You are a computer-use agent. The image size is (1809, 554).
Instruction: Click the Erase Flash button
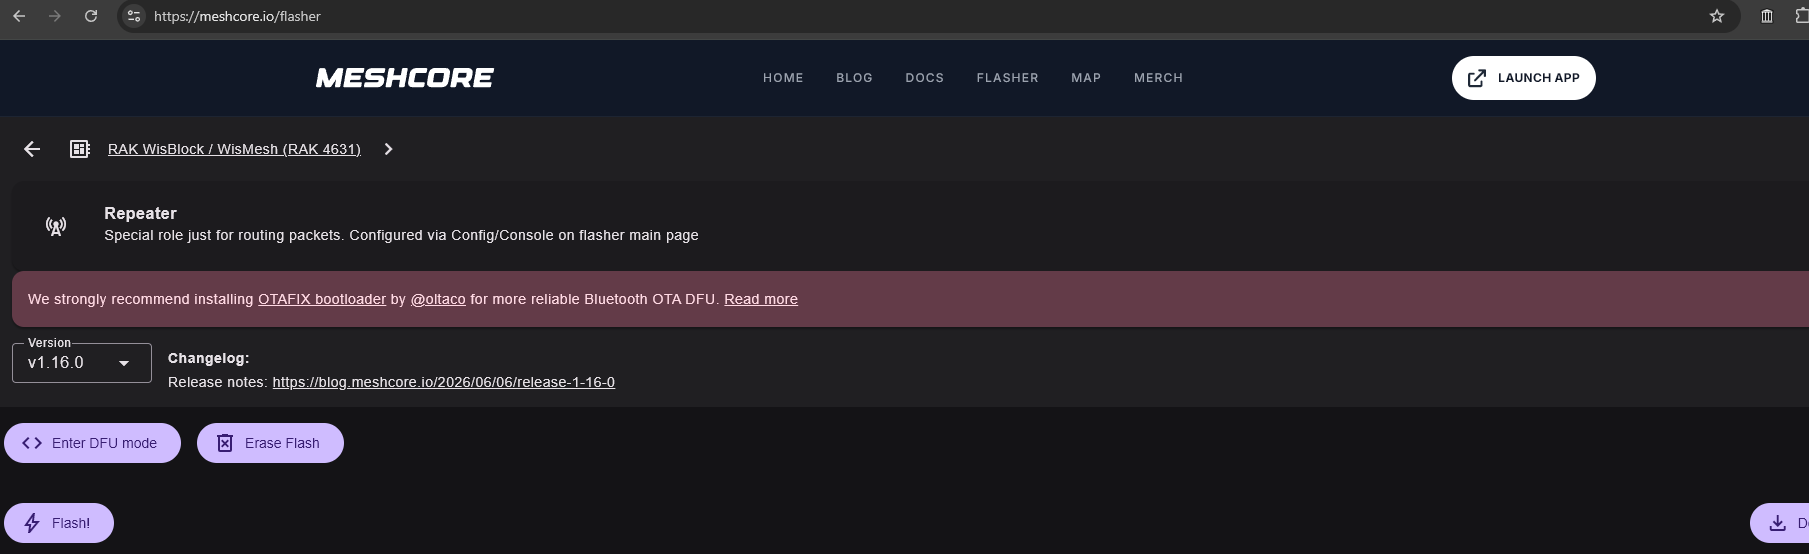pyautogui.click(x=270, y=443)
